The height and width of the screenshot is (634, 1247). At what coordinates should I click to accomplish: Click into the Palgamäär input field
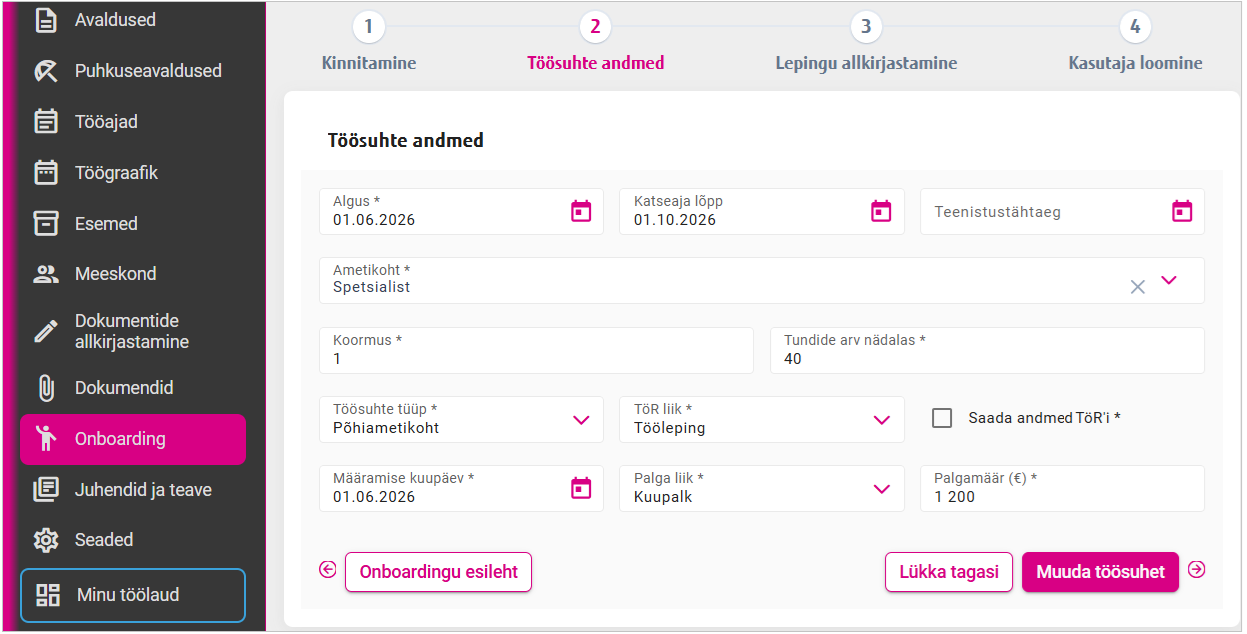click(x=1062, y=488)
